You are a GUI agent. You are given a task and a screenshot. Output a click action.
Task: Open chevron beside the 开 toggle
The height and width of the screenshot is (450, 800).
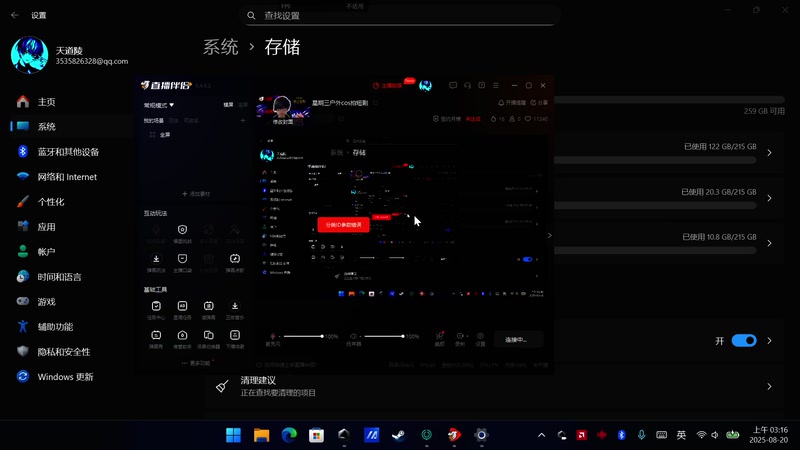[x=769, y=340]
